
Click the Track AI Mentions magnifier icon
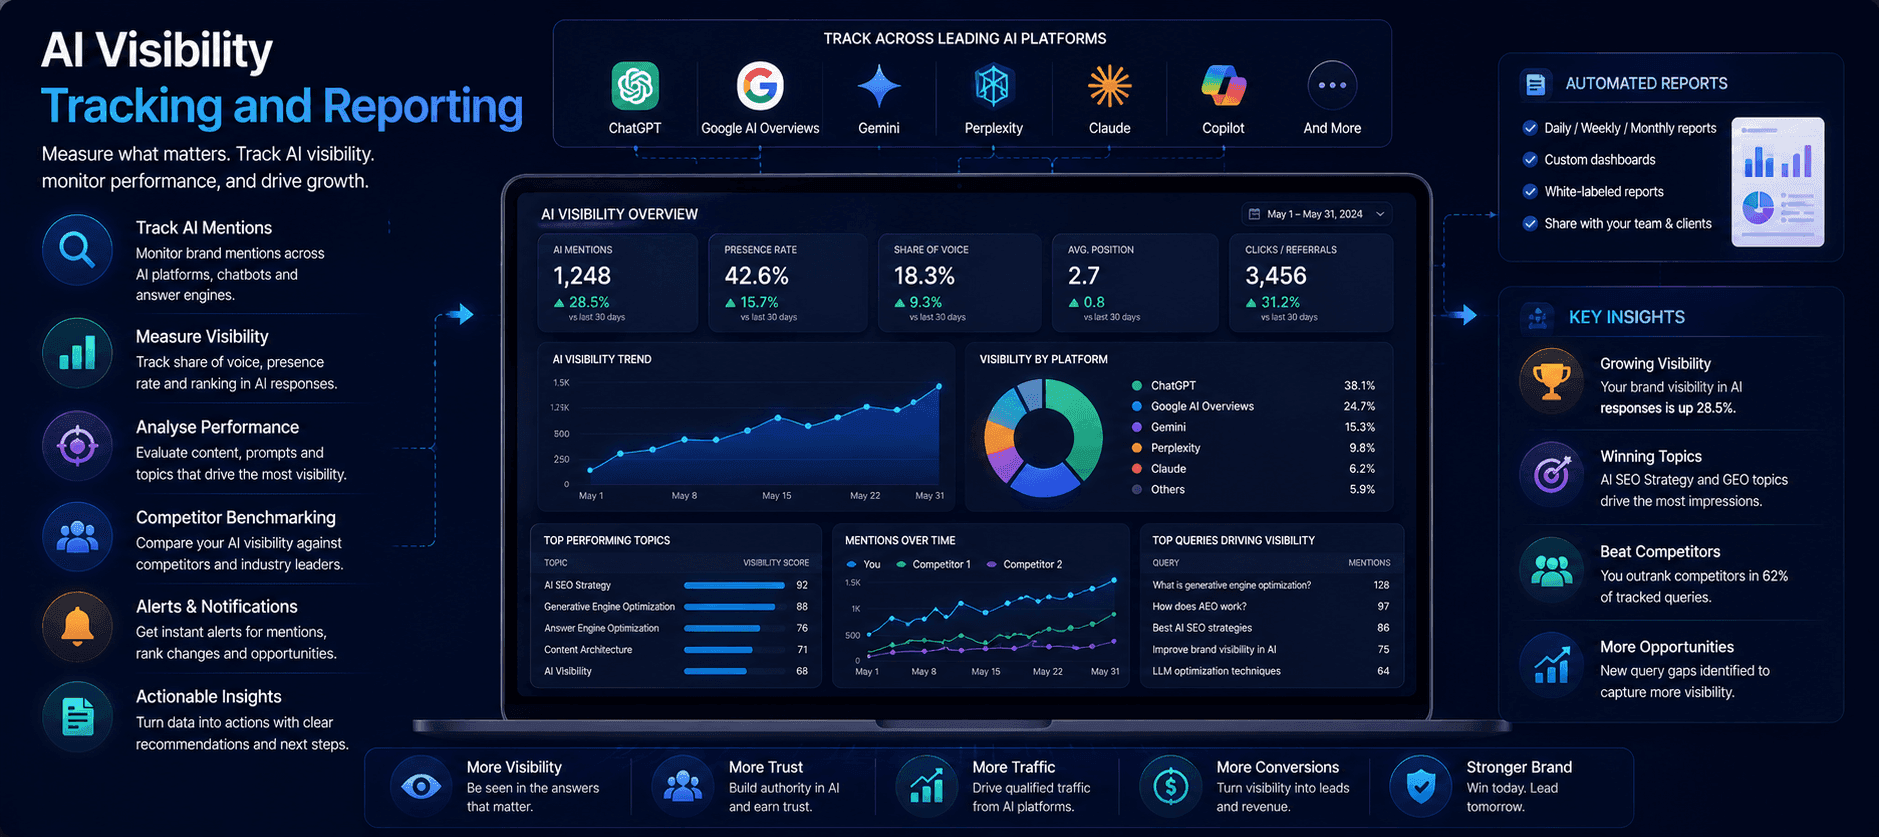77,249
